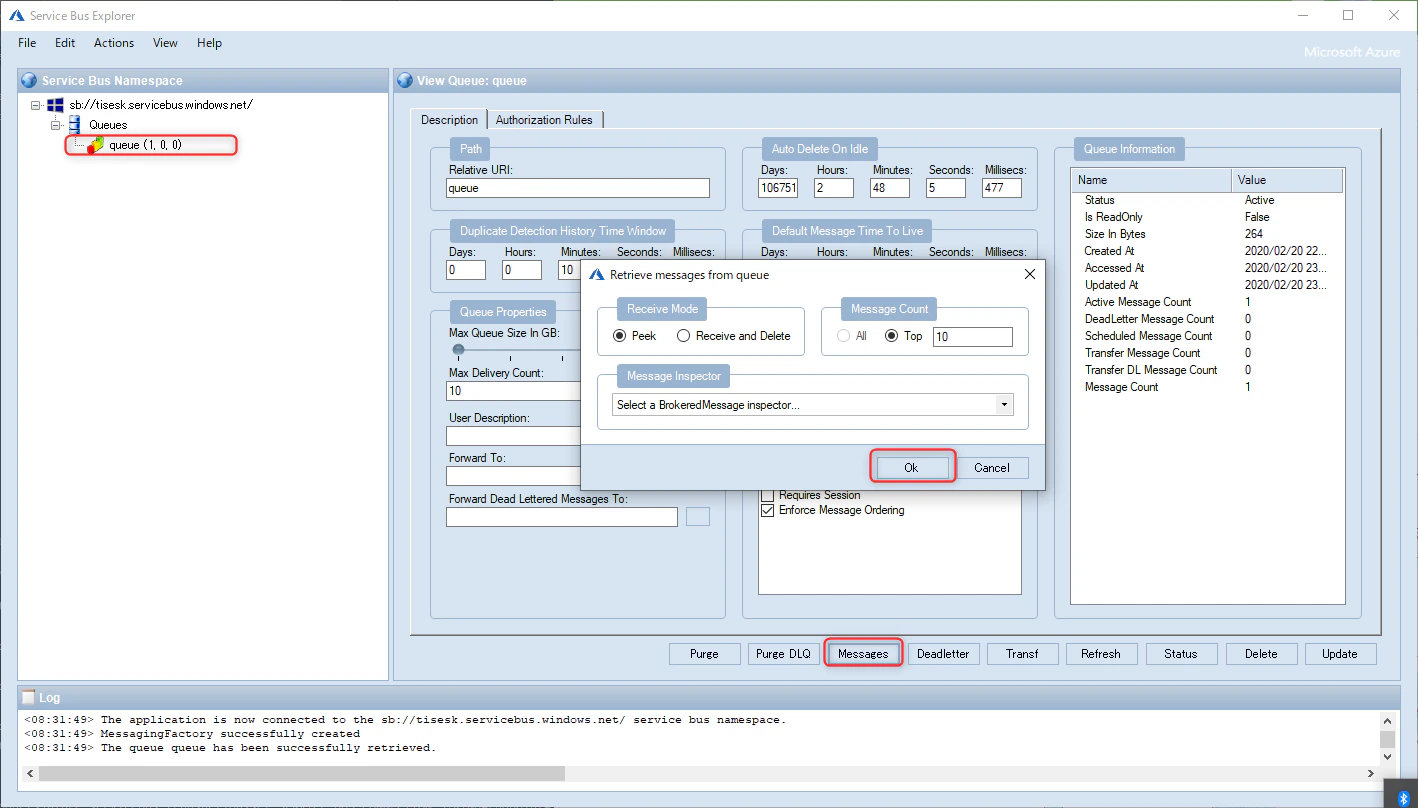
Task: Click the Duplicate Detection Hours field
Action: [522, 270]
